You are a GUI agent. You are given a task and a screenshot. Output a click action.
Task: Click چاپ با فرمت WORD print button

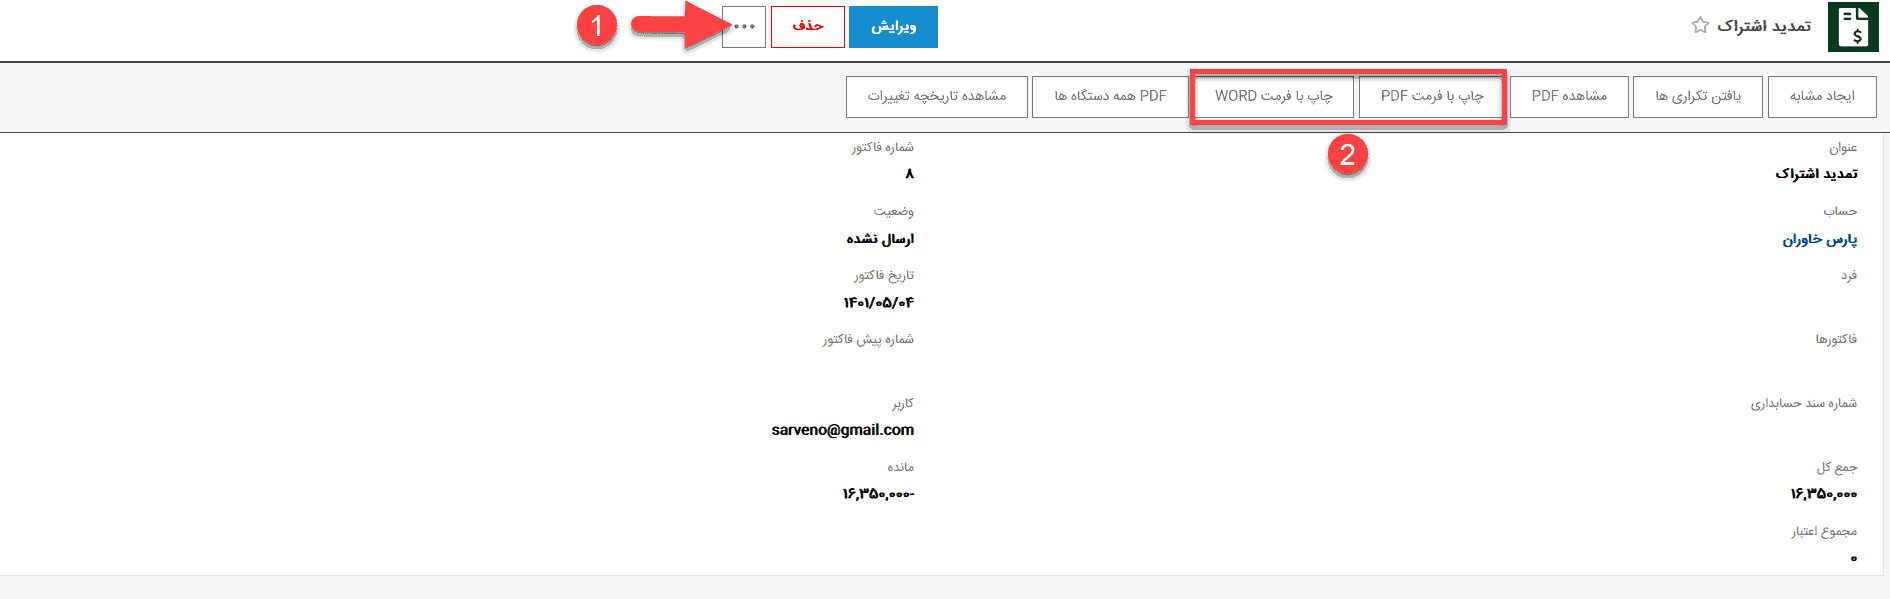point(1273,96)
